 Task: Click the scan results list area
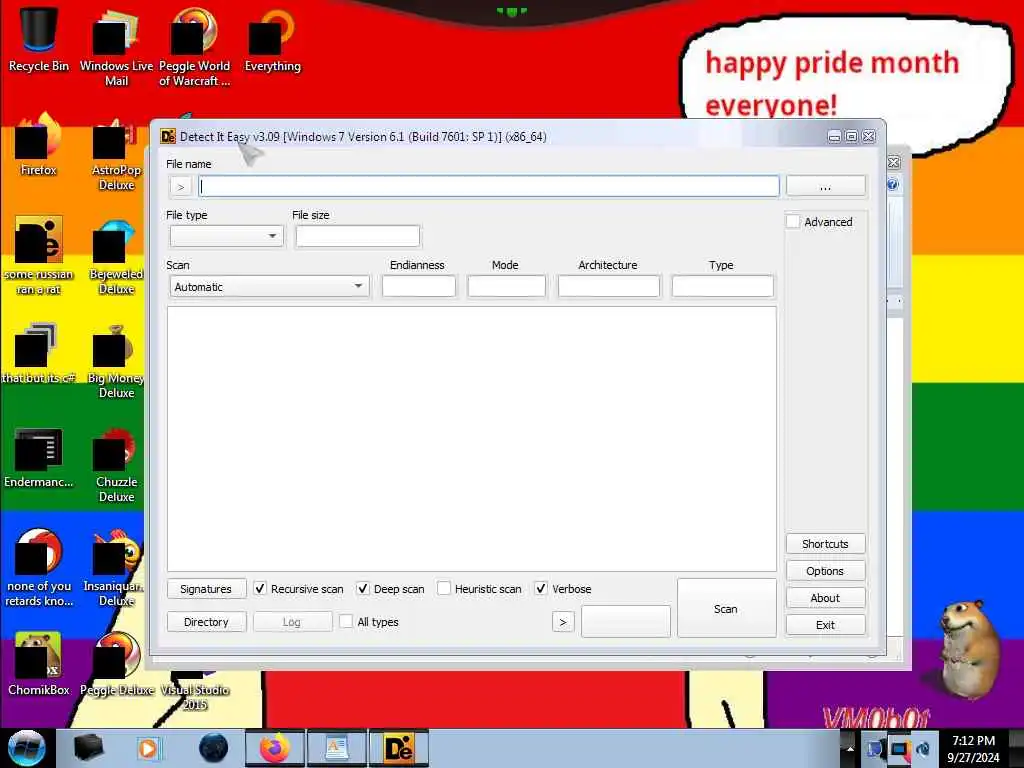472,439
